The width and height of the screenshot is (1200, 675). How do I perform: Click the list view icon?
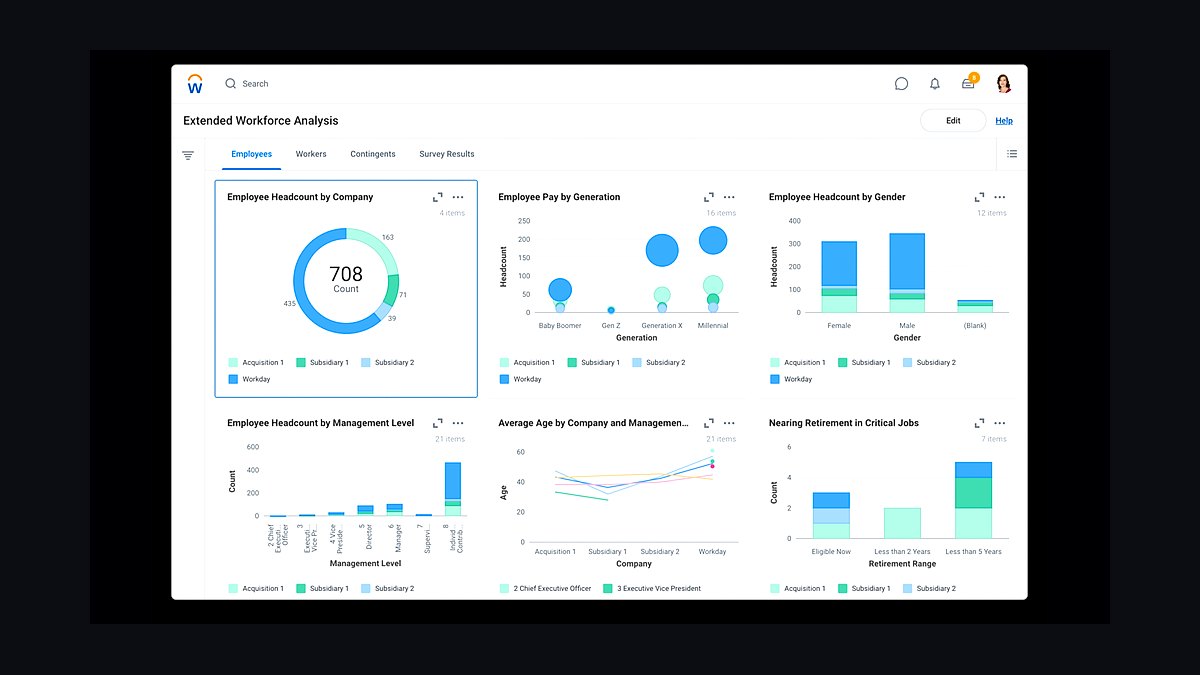(x=1012, y=154)
